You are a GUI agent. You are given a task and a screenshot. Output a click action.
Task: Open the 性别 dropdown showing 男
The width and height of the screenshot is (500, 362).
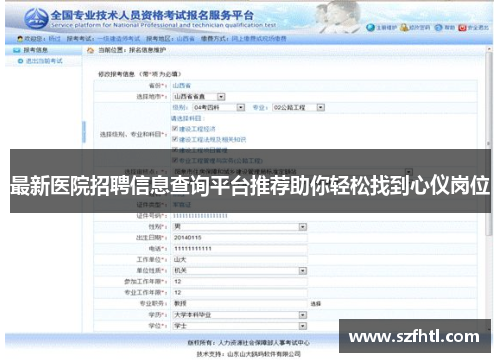pyautogui.click(x=240, y=227)
